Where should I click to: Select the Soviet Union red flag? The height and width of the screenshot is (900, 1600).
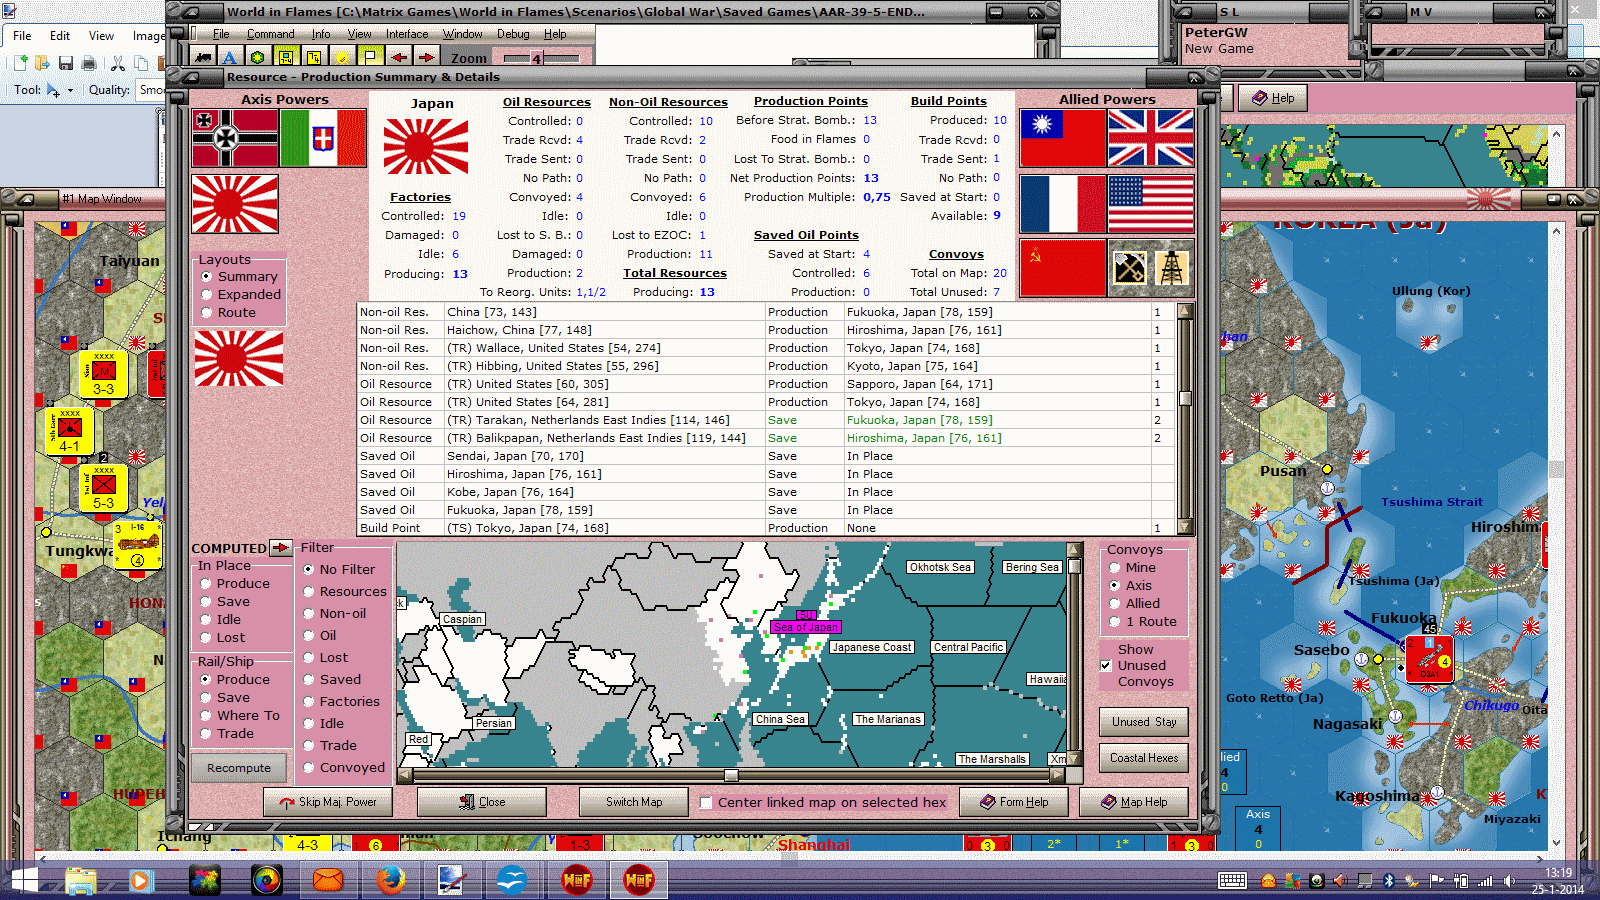(x=1063, y=267)
